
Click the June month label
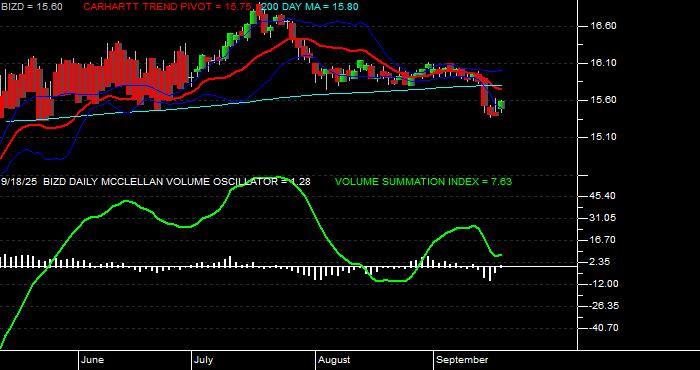[93, 360]
